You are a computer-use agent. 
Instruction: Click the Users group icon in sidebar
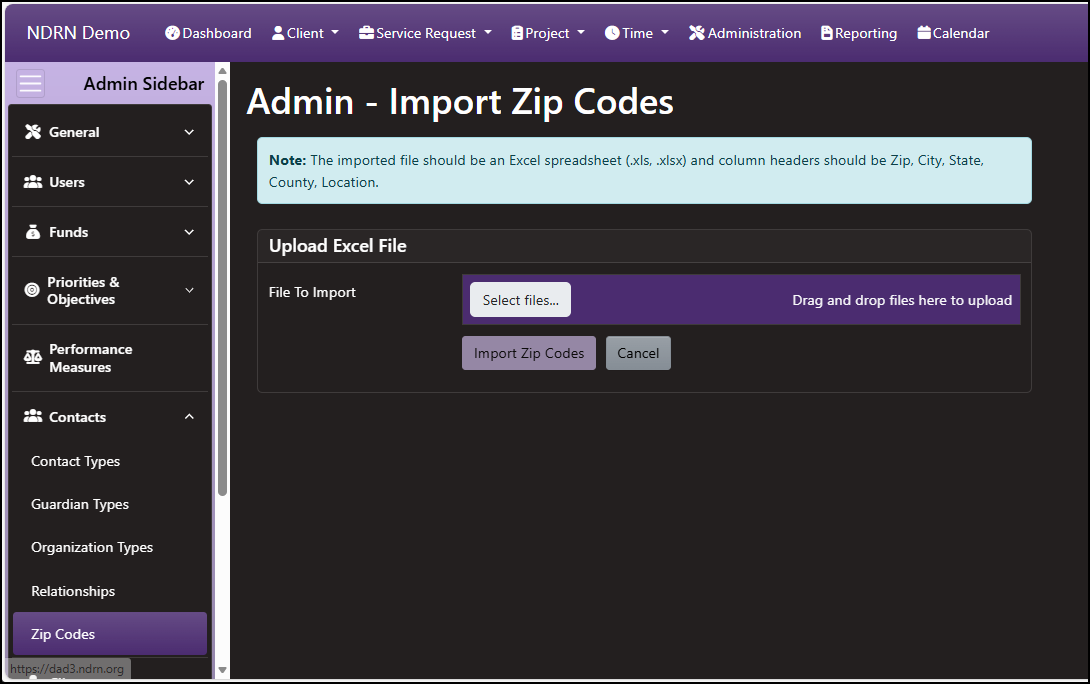coord(33,182)
